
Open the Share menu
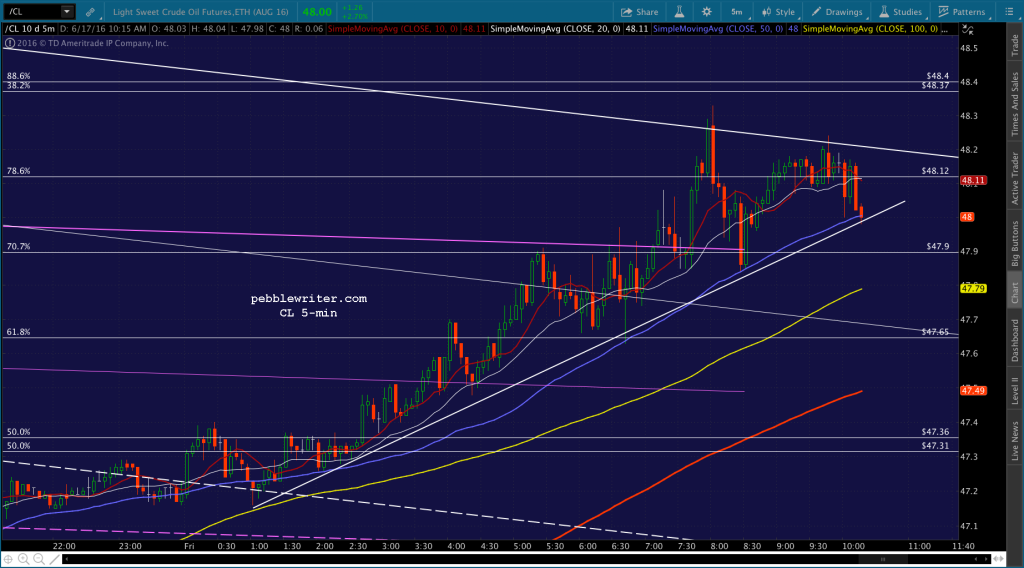639,12
